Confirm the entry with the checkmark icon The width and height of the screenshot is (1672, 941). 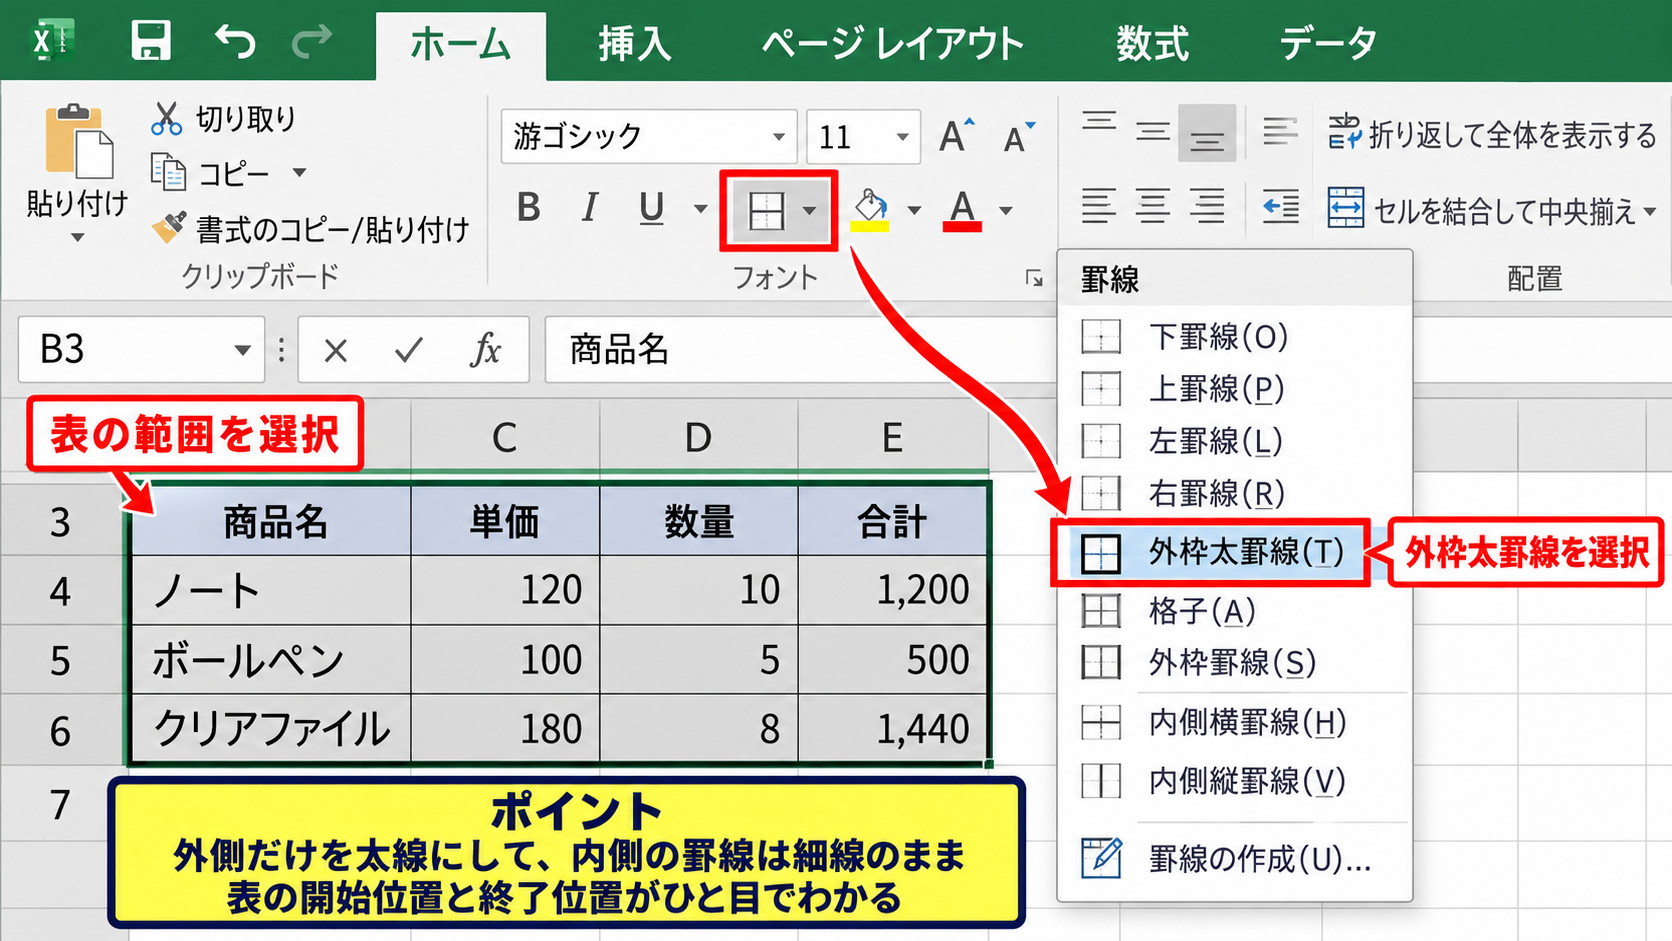(x=408, y=350)
